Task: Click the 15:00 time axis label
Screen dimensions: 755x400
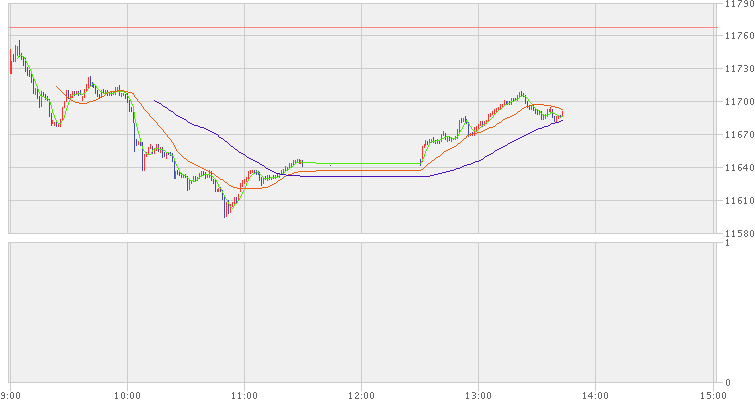Action: pyautogui.click(x=712, y=392)
